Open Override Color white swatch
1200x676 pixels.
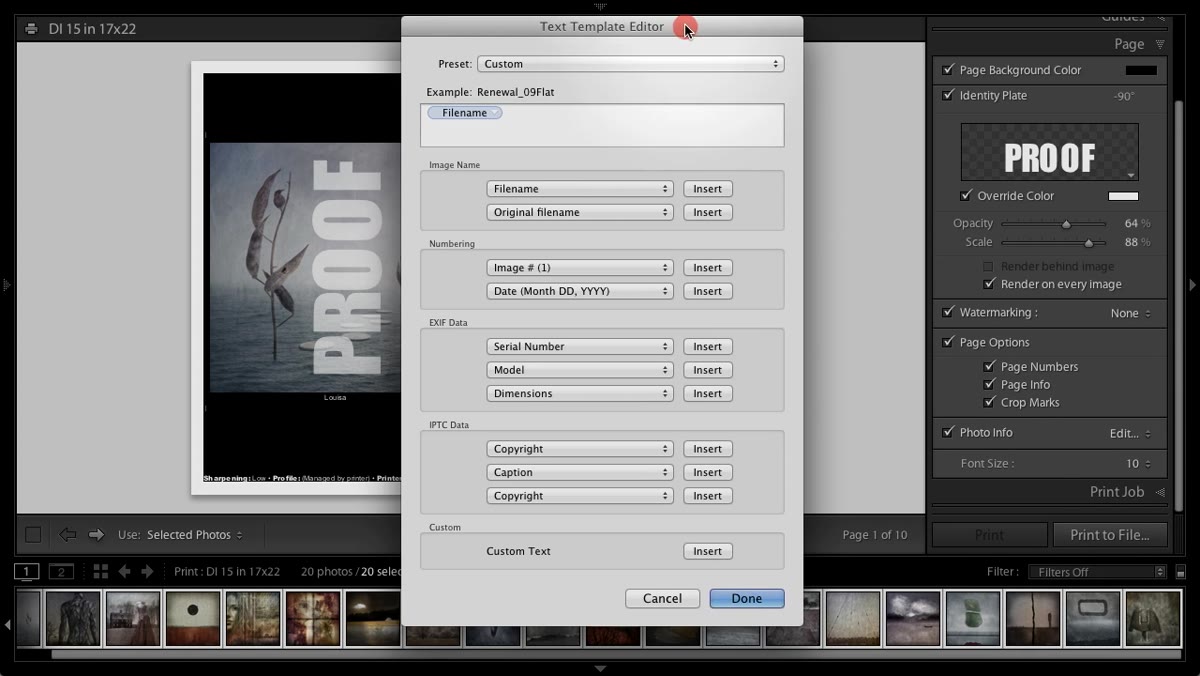coord(1123,196)
